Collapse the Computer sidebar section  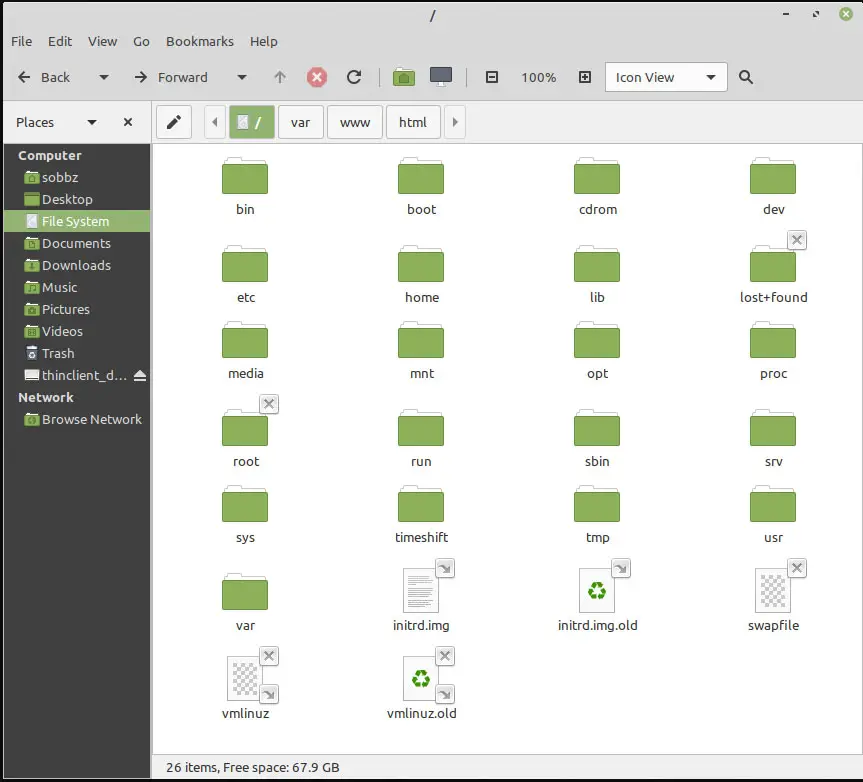(50, 155)
